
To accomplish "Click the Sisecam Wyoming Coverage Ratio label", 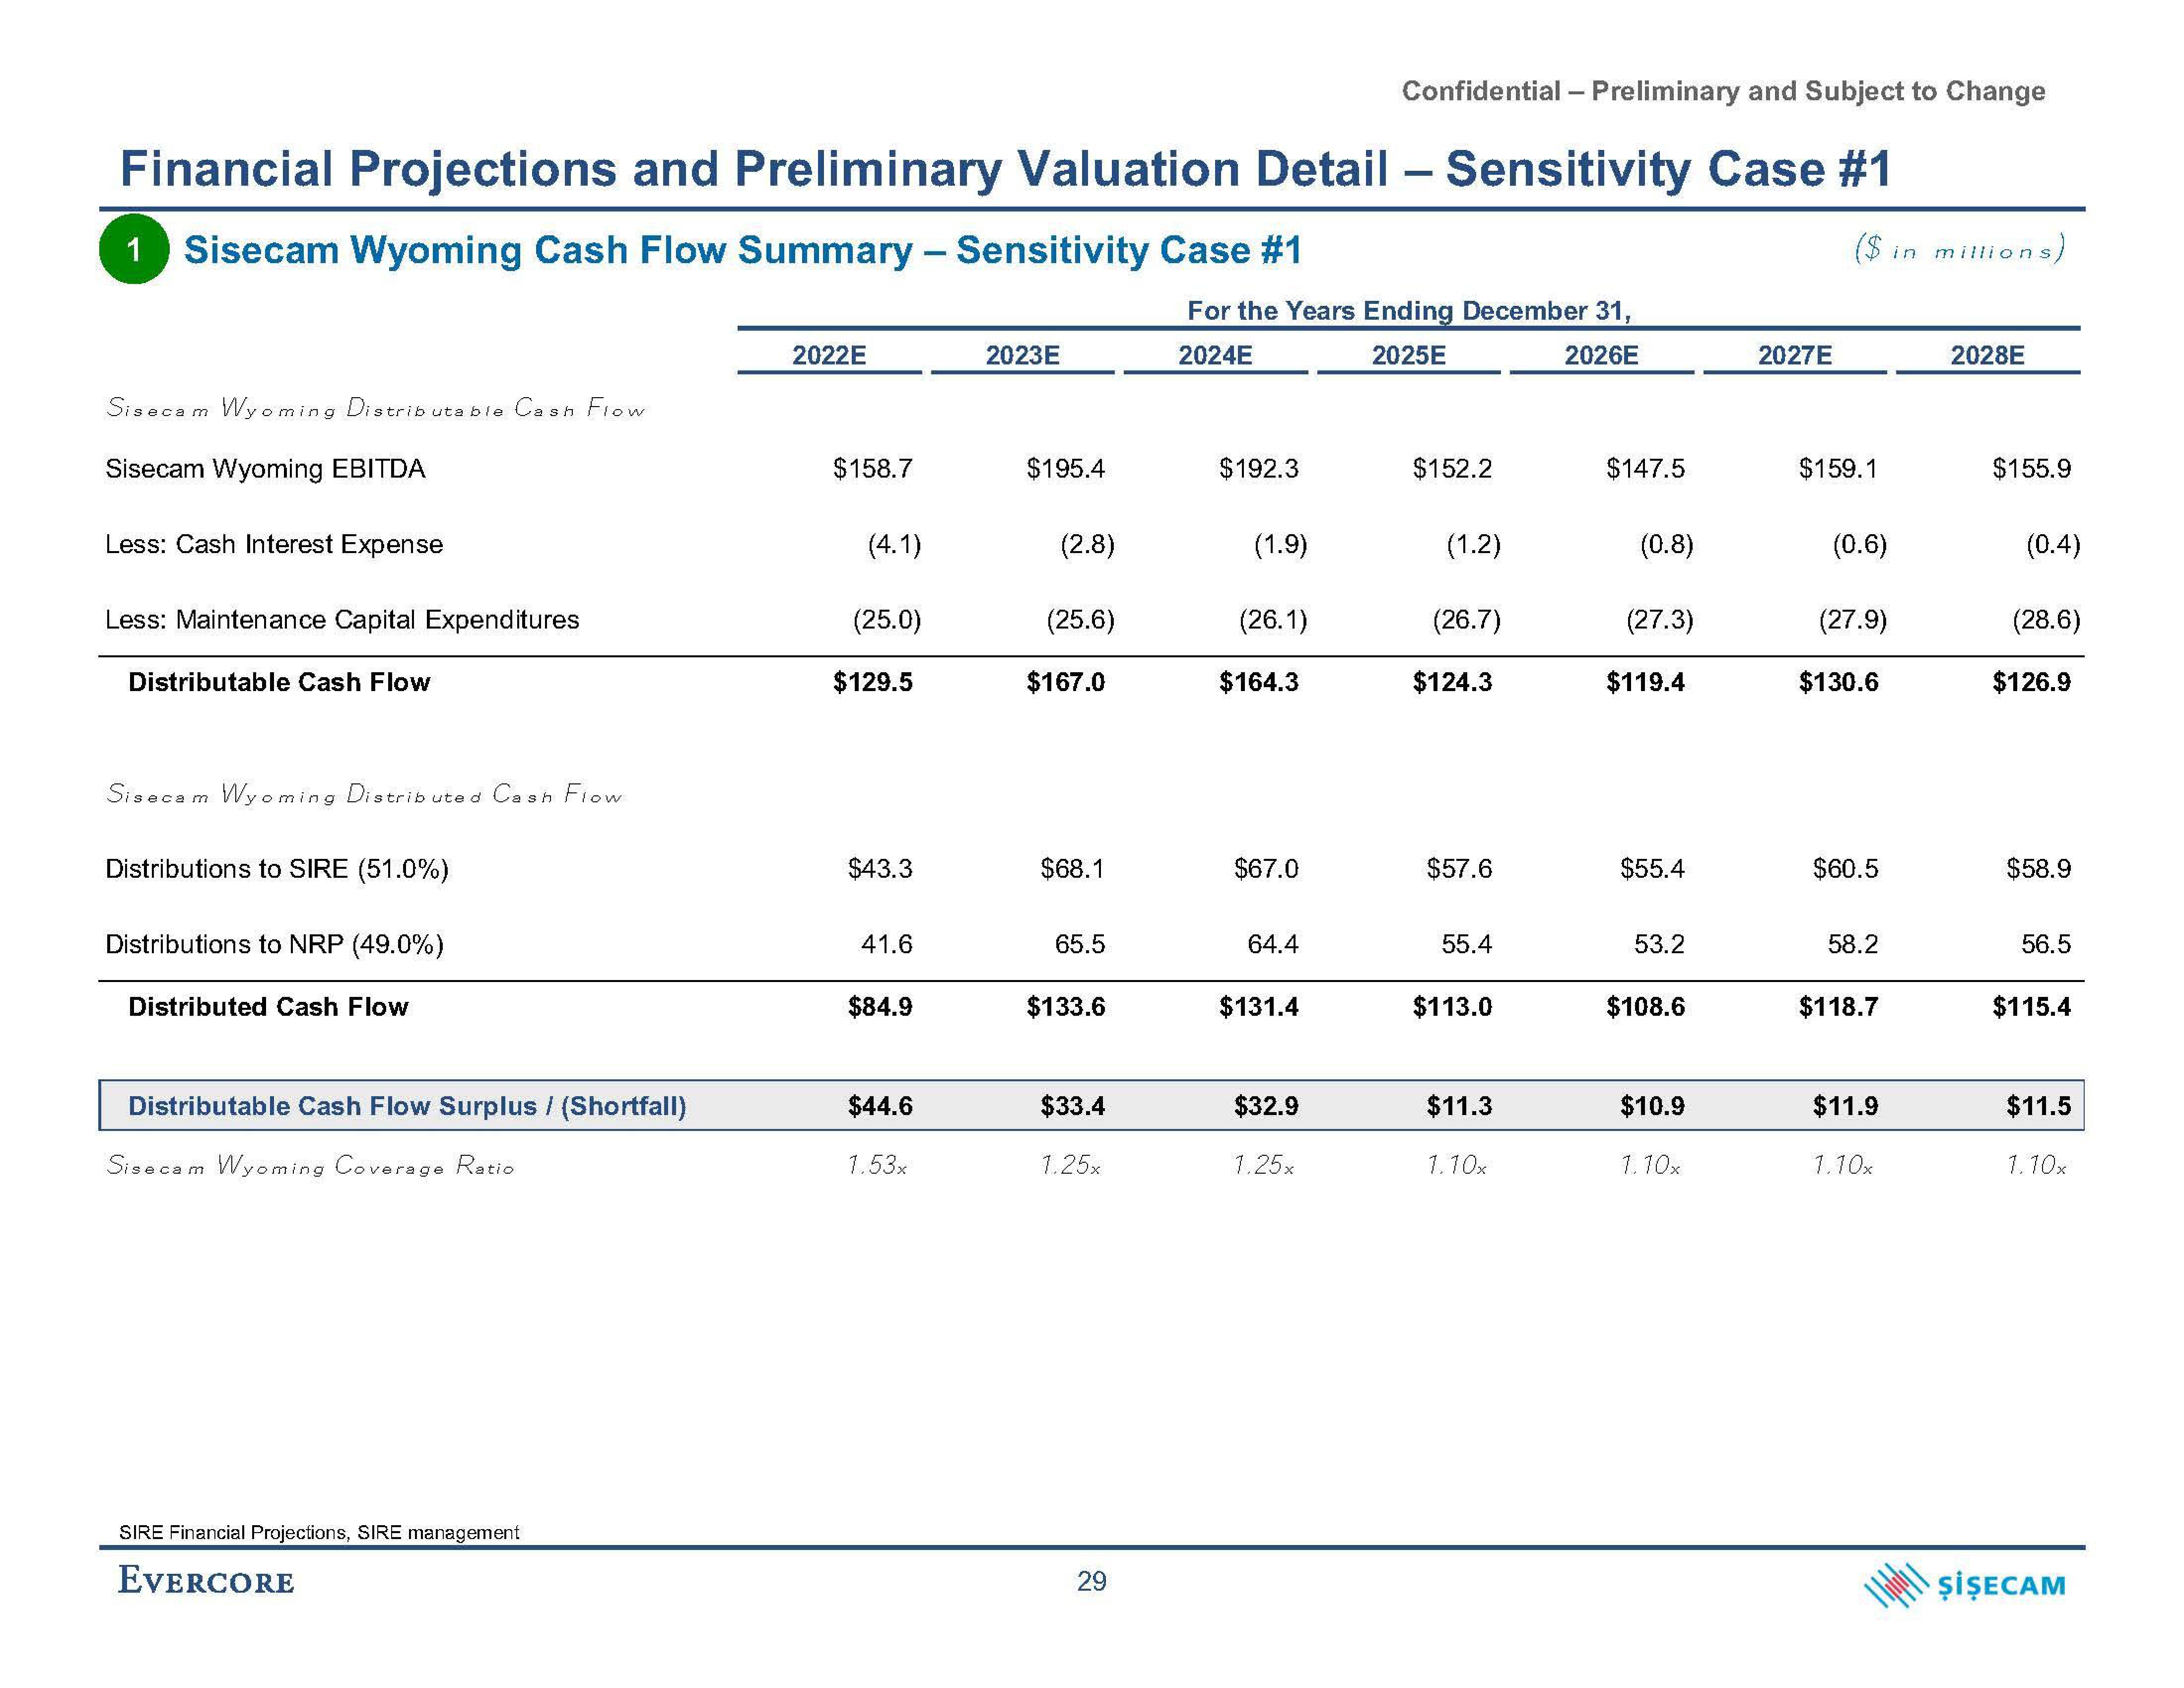I will (x=310, y=1166).
